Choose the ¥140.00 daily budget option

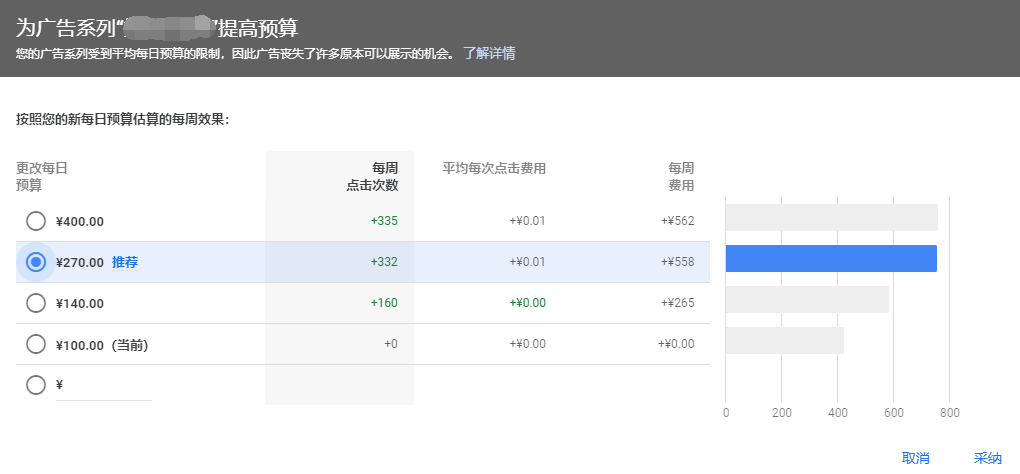point(36,303)
